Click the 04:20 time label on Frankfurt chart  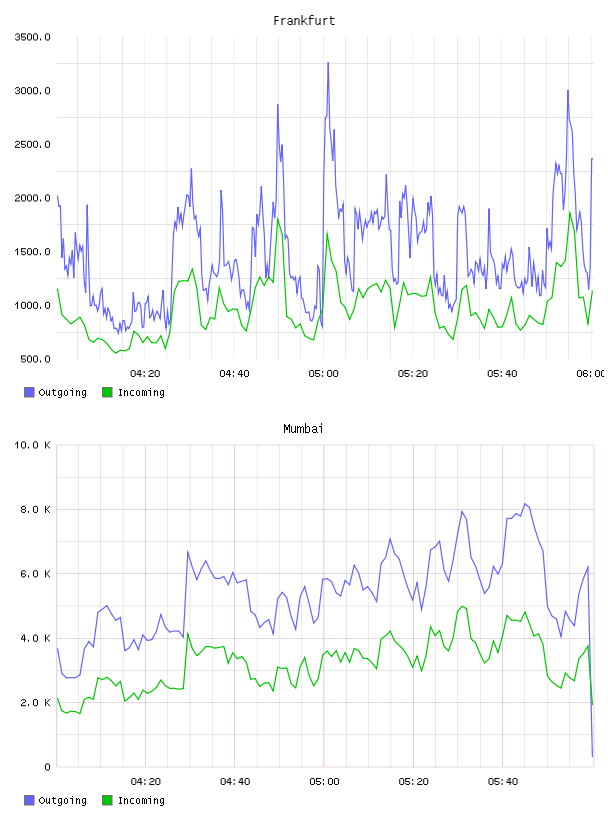(145, 374)
